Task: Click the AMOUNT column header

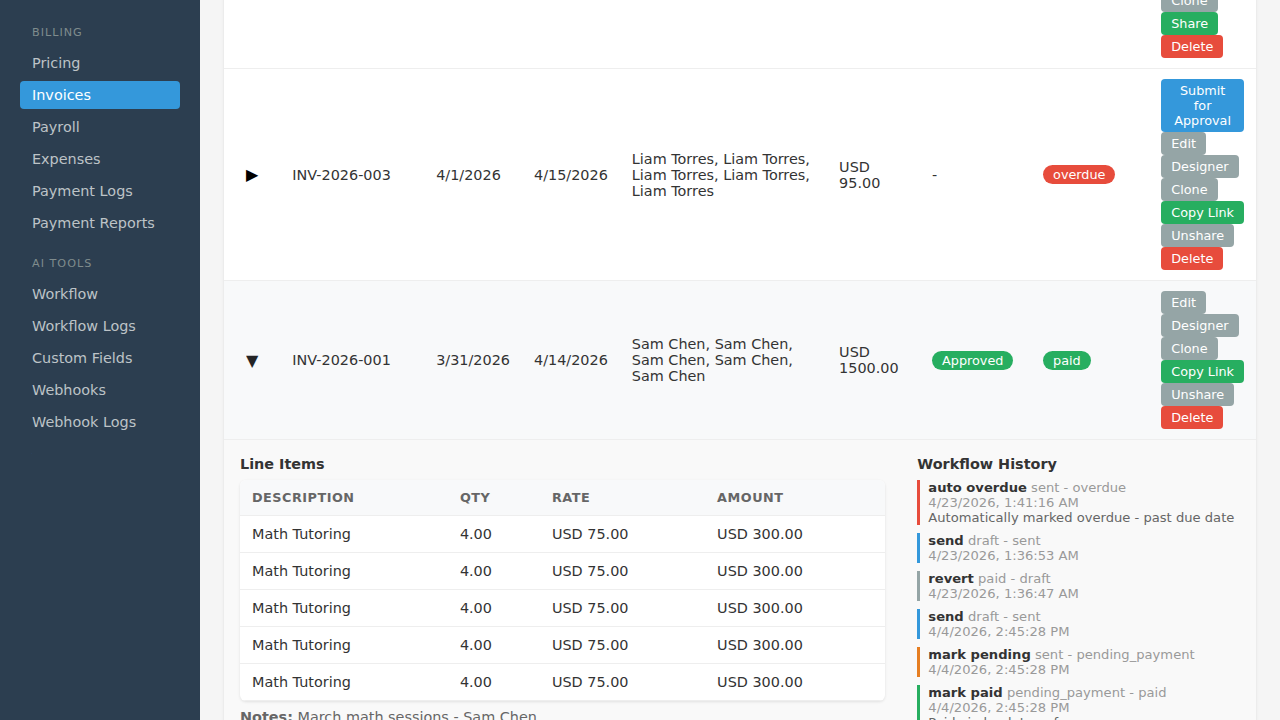Action: tap(750, 498)
